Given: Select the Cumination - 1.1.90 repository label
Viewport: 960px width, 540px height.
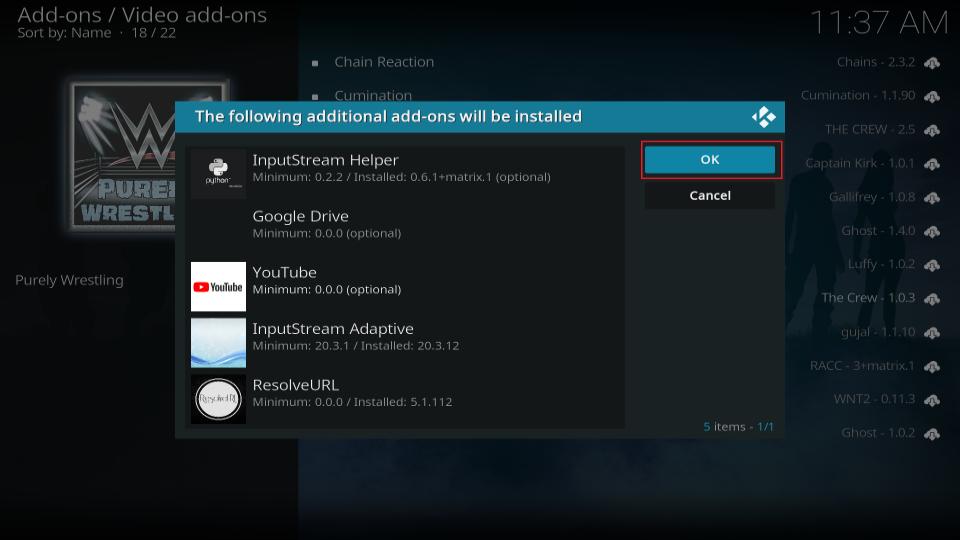Looking at the screenshot, I should pyautogui.click(x=858, y=96).
